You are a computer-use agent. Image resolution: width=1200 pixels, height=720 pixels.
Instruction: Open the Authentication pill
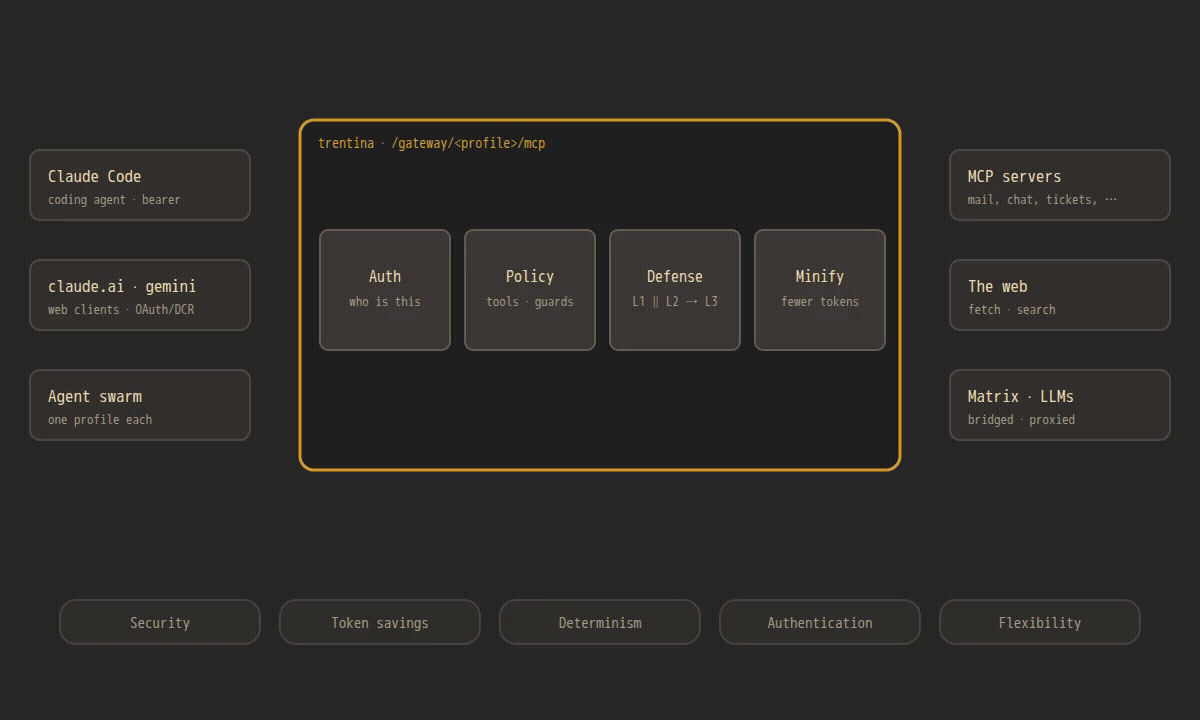tap(820, 622)
